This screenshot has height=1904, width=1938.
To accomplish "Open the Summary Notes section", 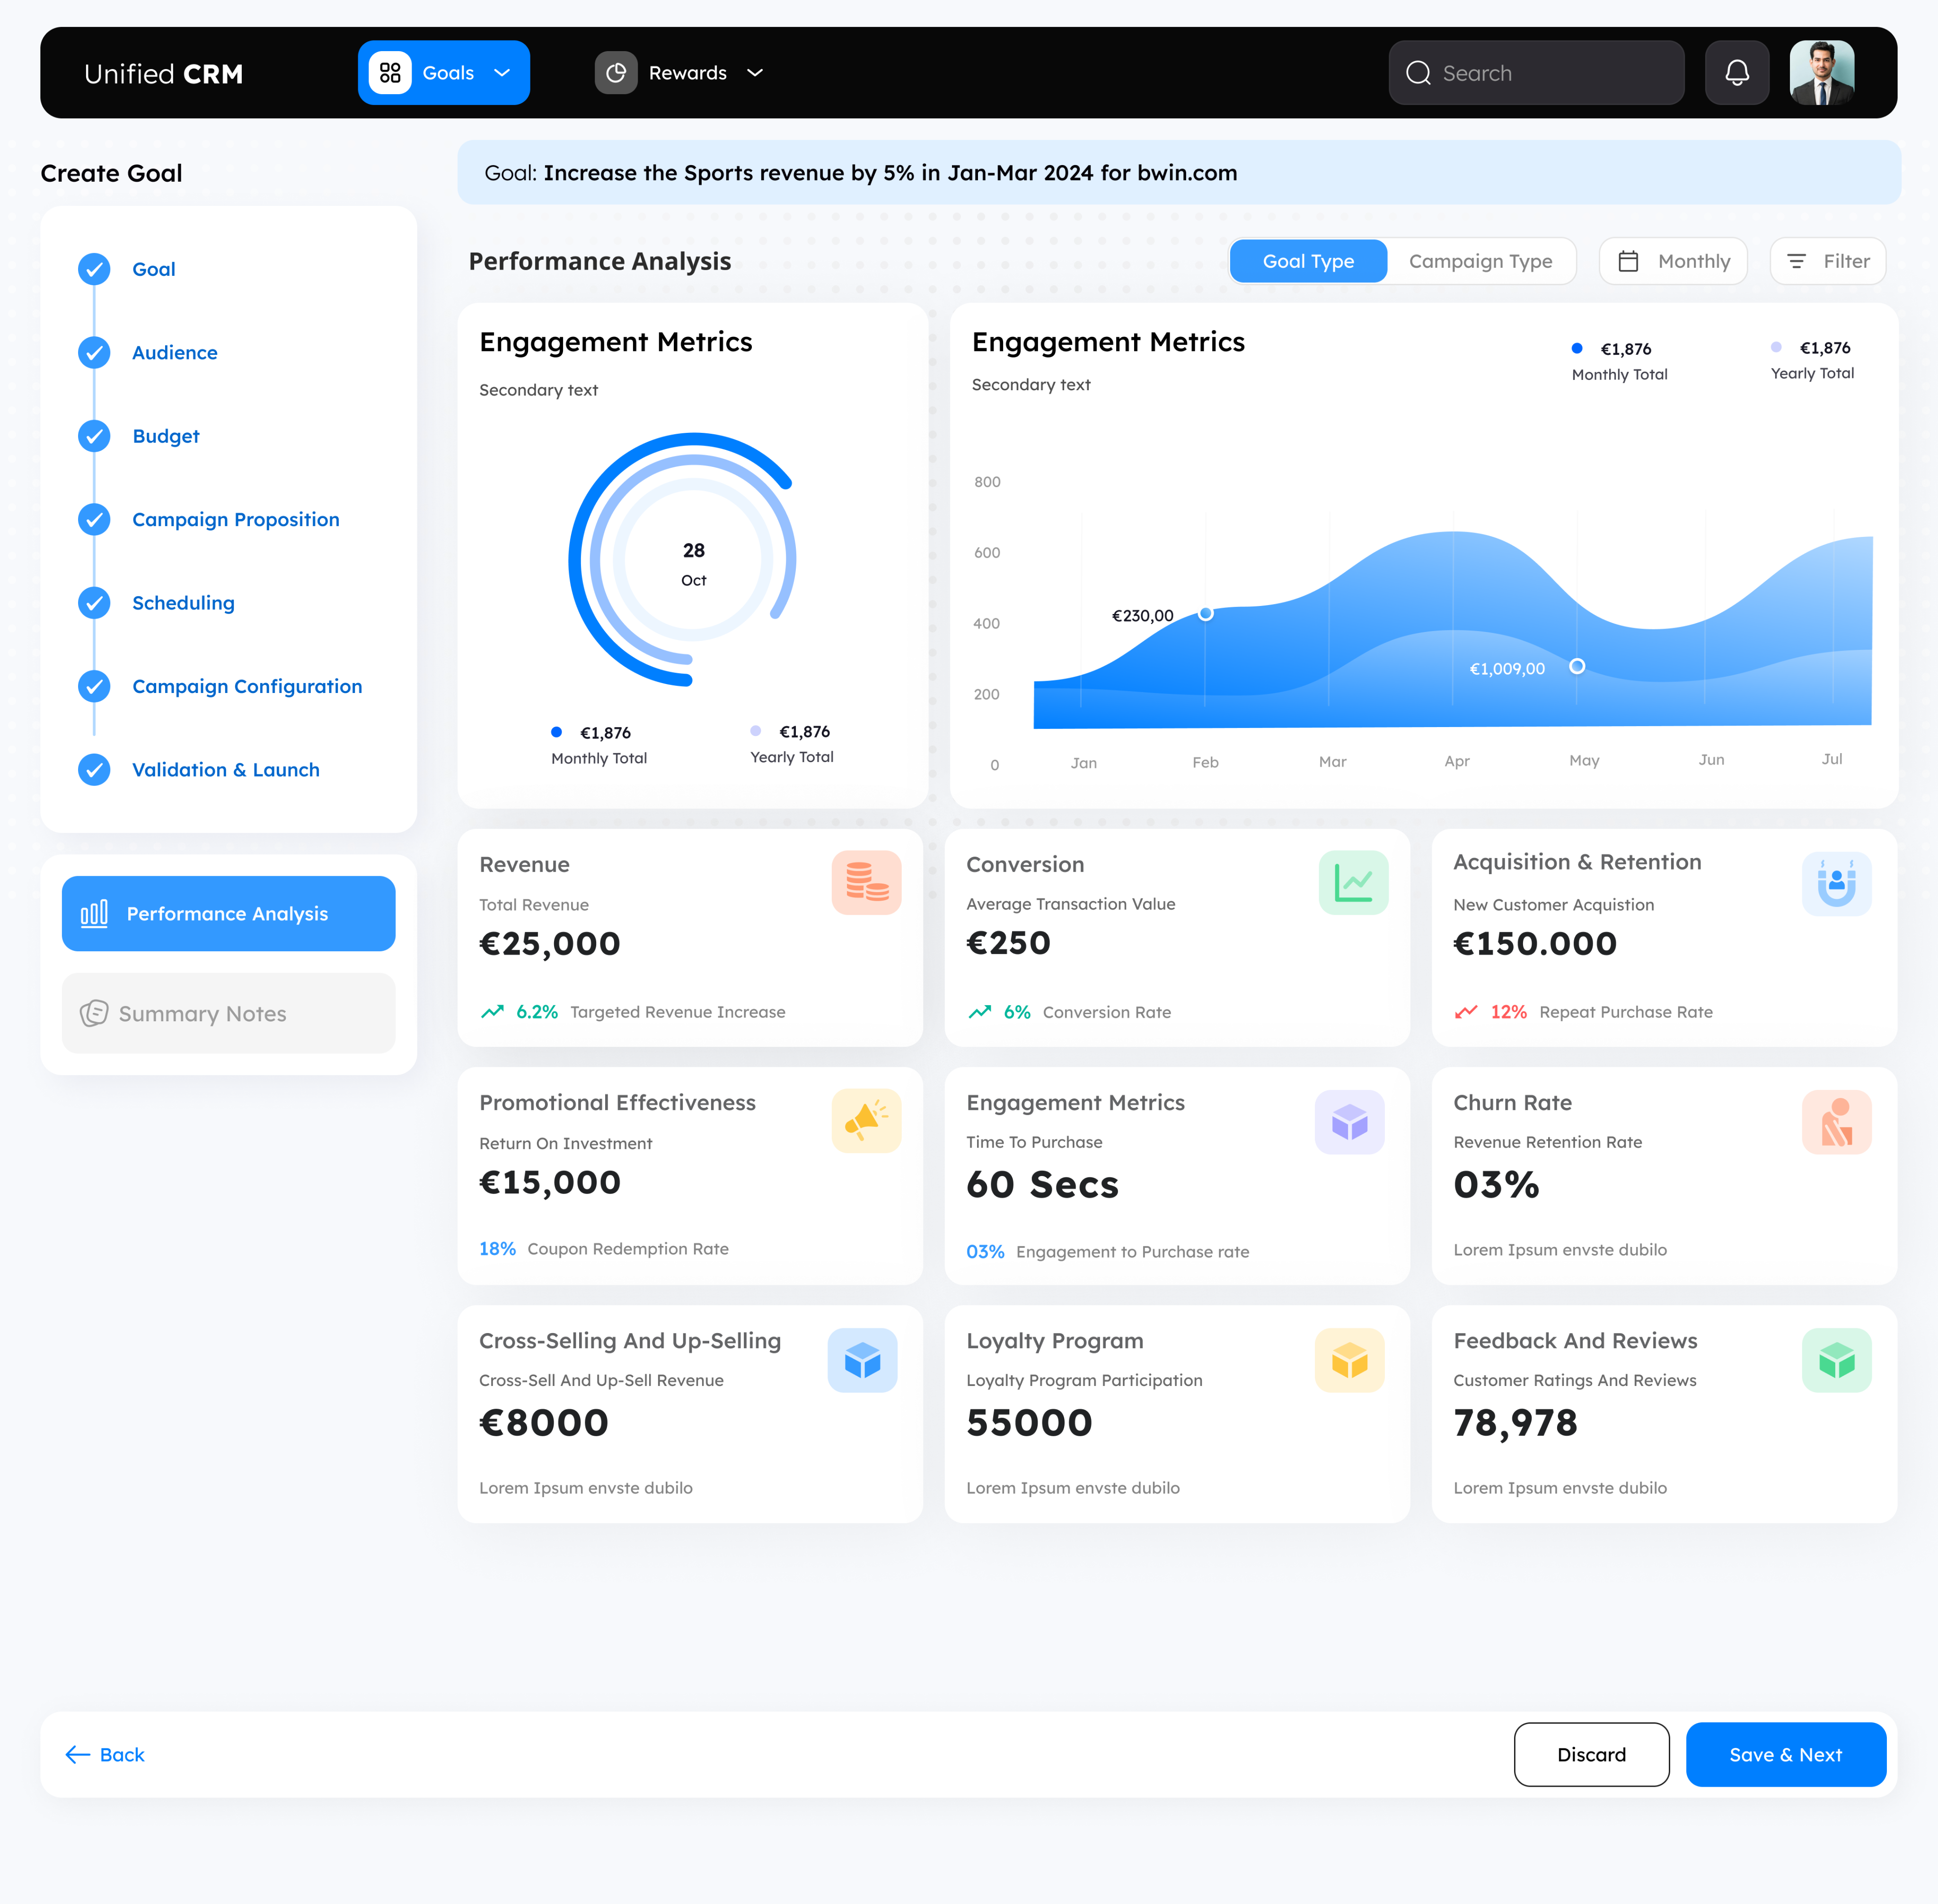I will pos(228,1013).
